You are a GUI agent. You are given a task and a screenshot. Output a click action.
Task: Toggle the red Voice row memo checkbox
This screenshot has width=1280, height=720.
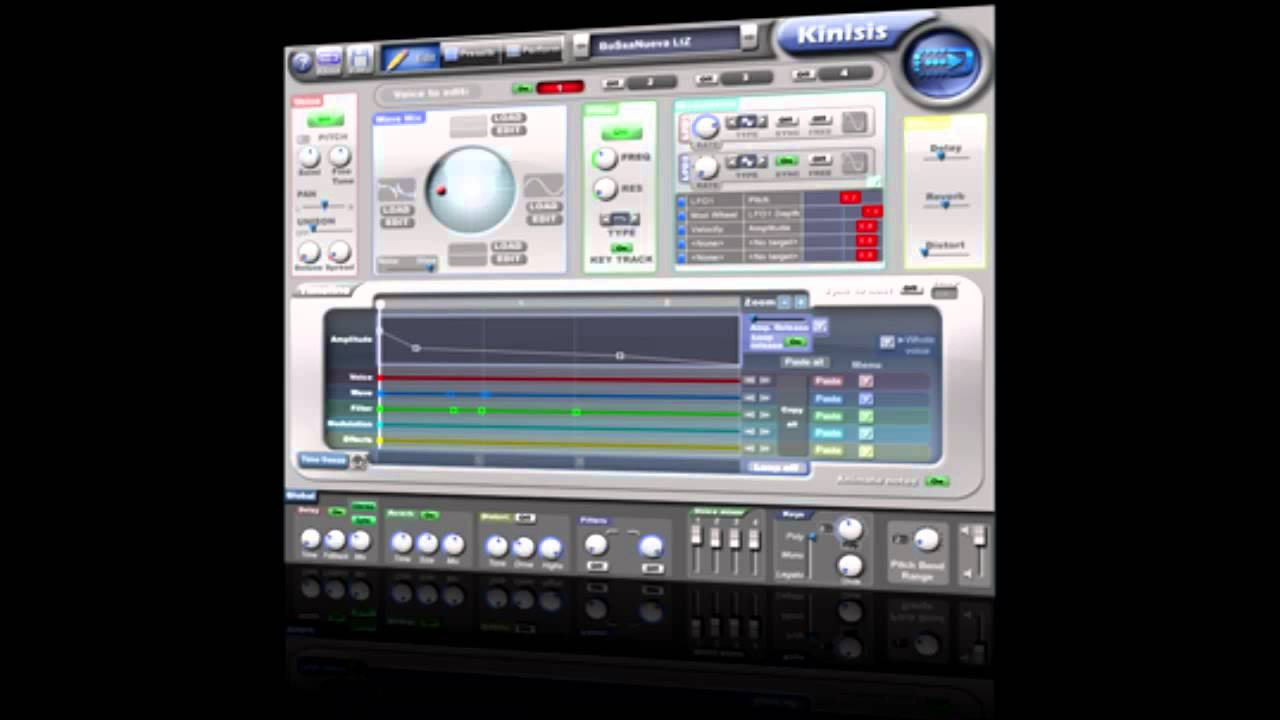(x=866, y=381)
